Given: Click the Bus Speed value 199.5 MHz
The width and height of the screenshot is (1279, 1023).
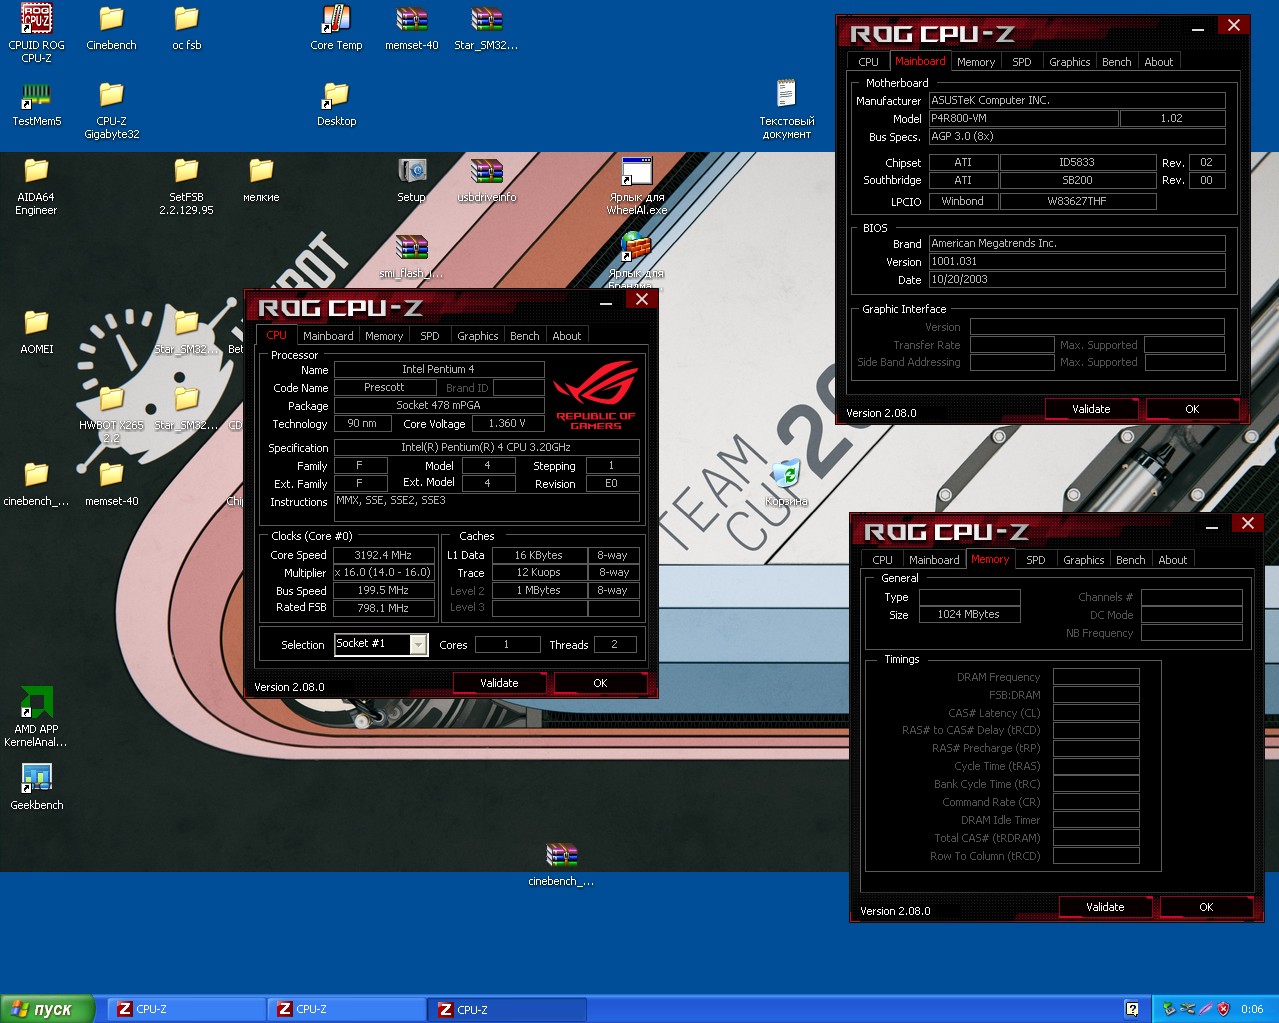Looking at the screenshot, I should [x=384, y=590].
